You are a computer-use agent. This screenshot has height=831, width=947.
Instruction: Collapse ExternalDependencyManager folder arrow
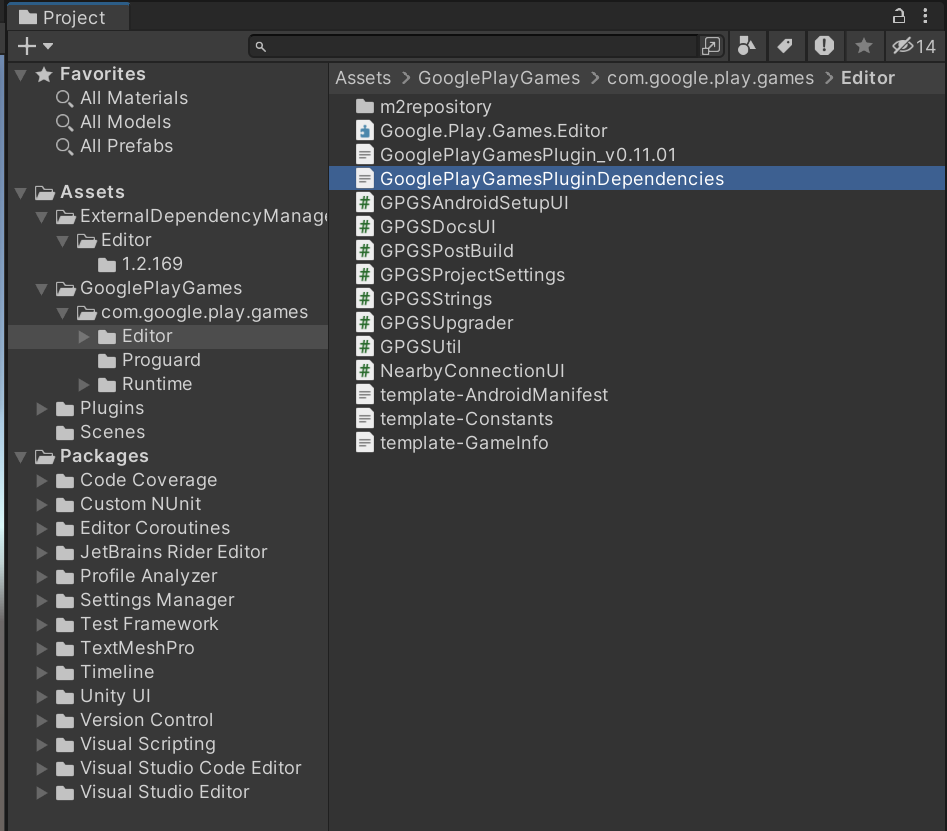(42, 217)
